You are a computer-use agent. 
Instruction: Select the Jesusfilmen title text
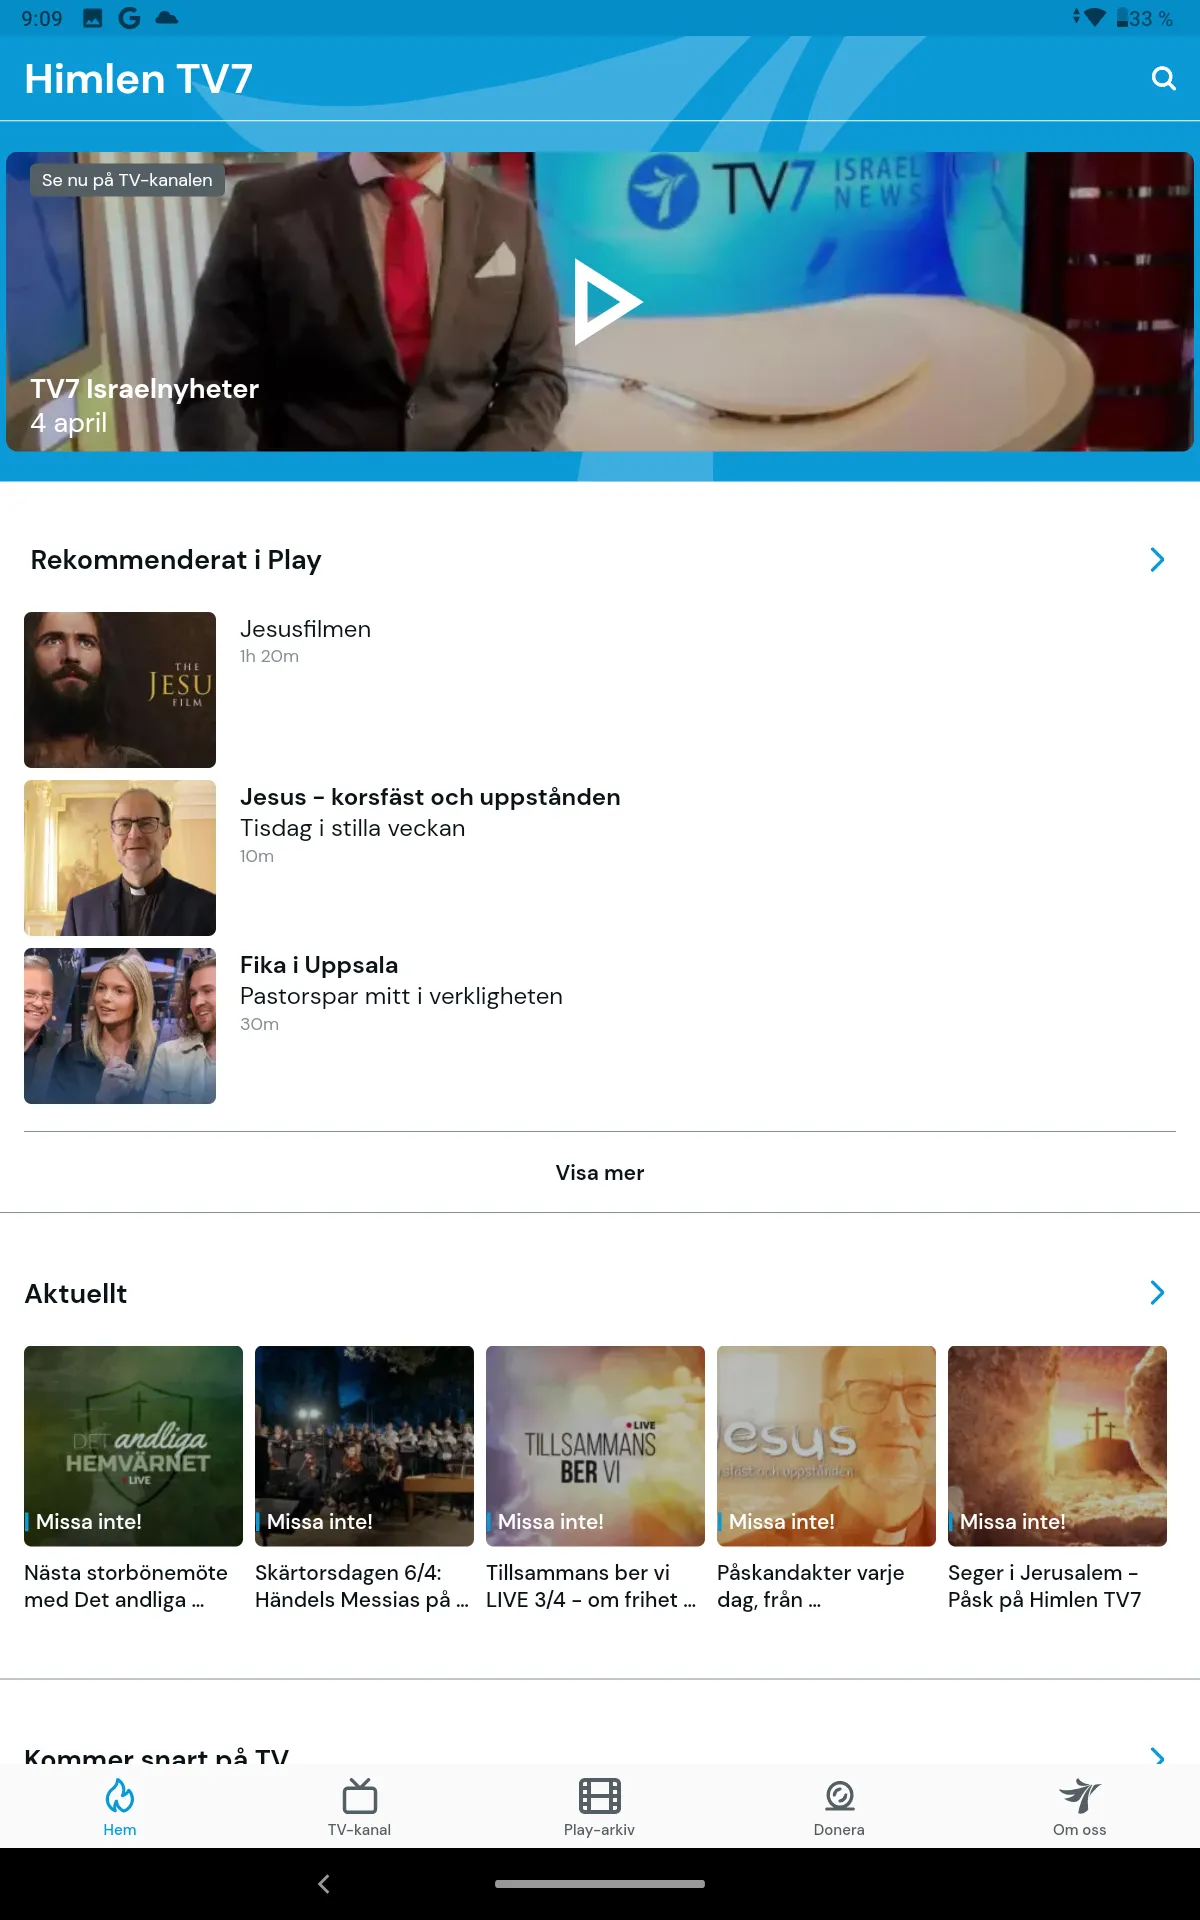pyautogui.click(x=305, y=629)
